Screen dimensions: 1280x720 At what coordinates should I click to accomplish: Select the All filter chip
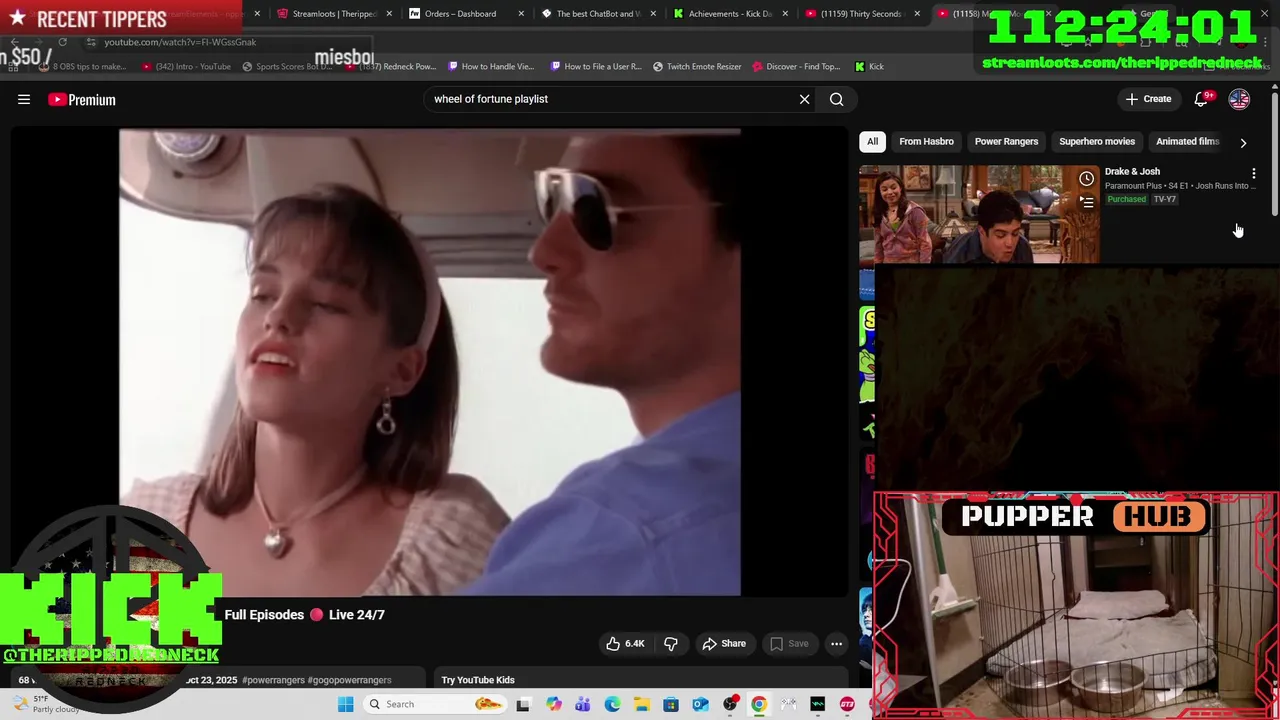pos(872,141)
